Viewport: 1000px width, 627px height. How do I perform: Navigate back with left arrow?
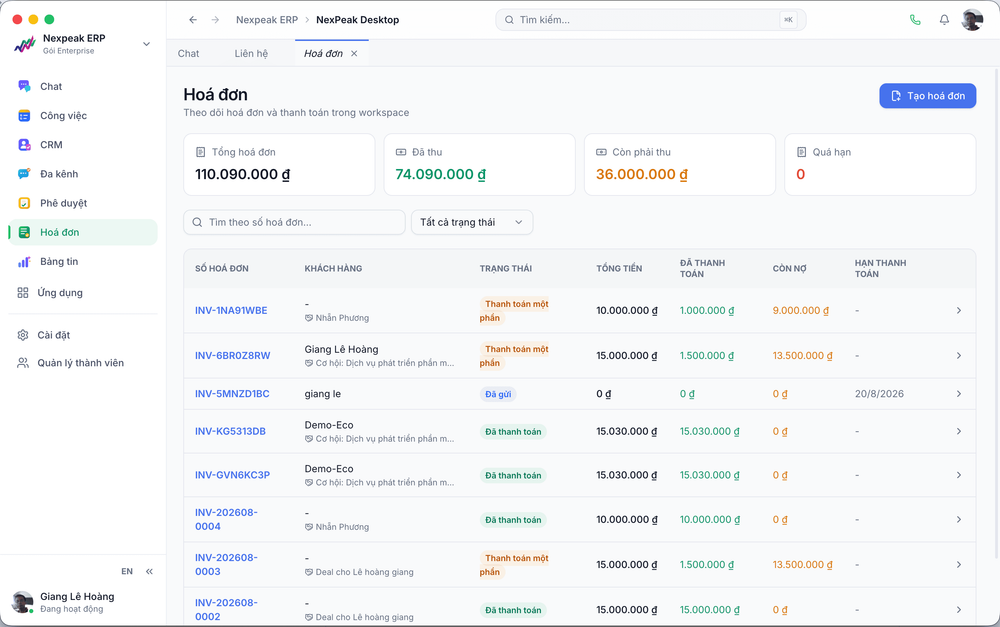point(193,20)
